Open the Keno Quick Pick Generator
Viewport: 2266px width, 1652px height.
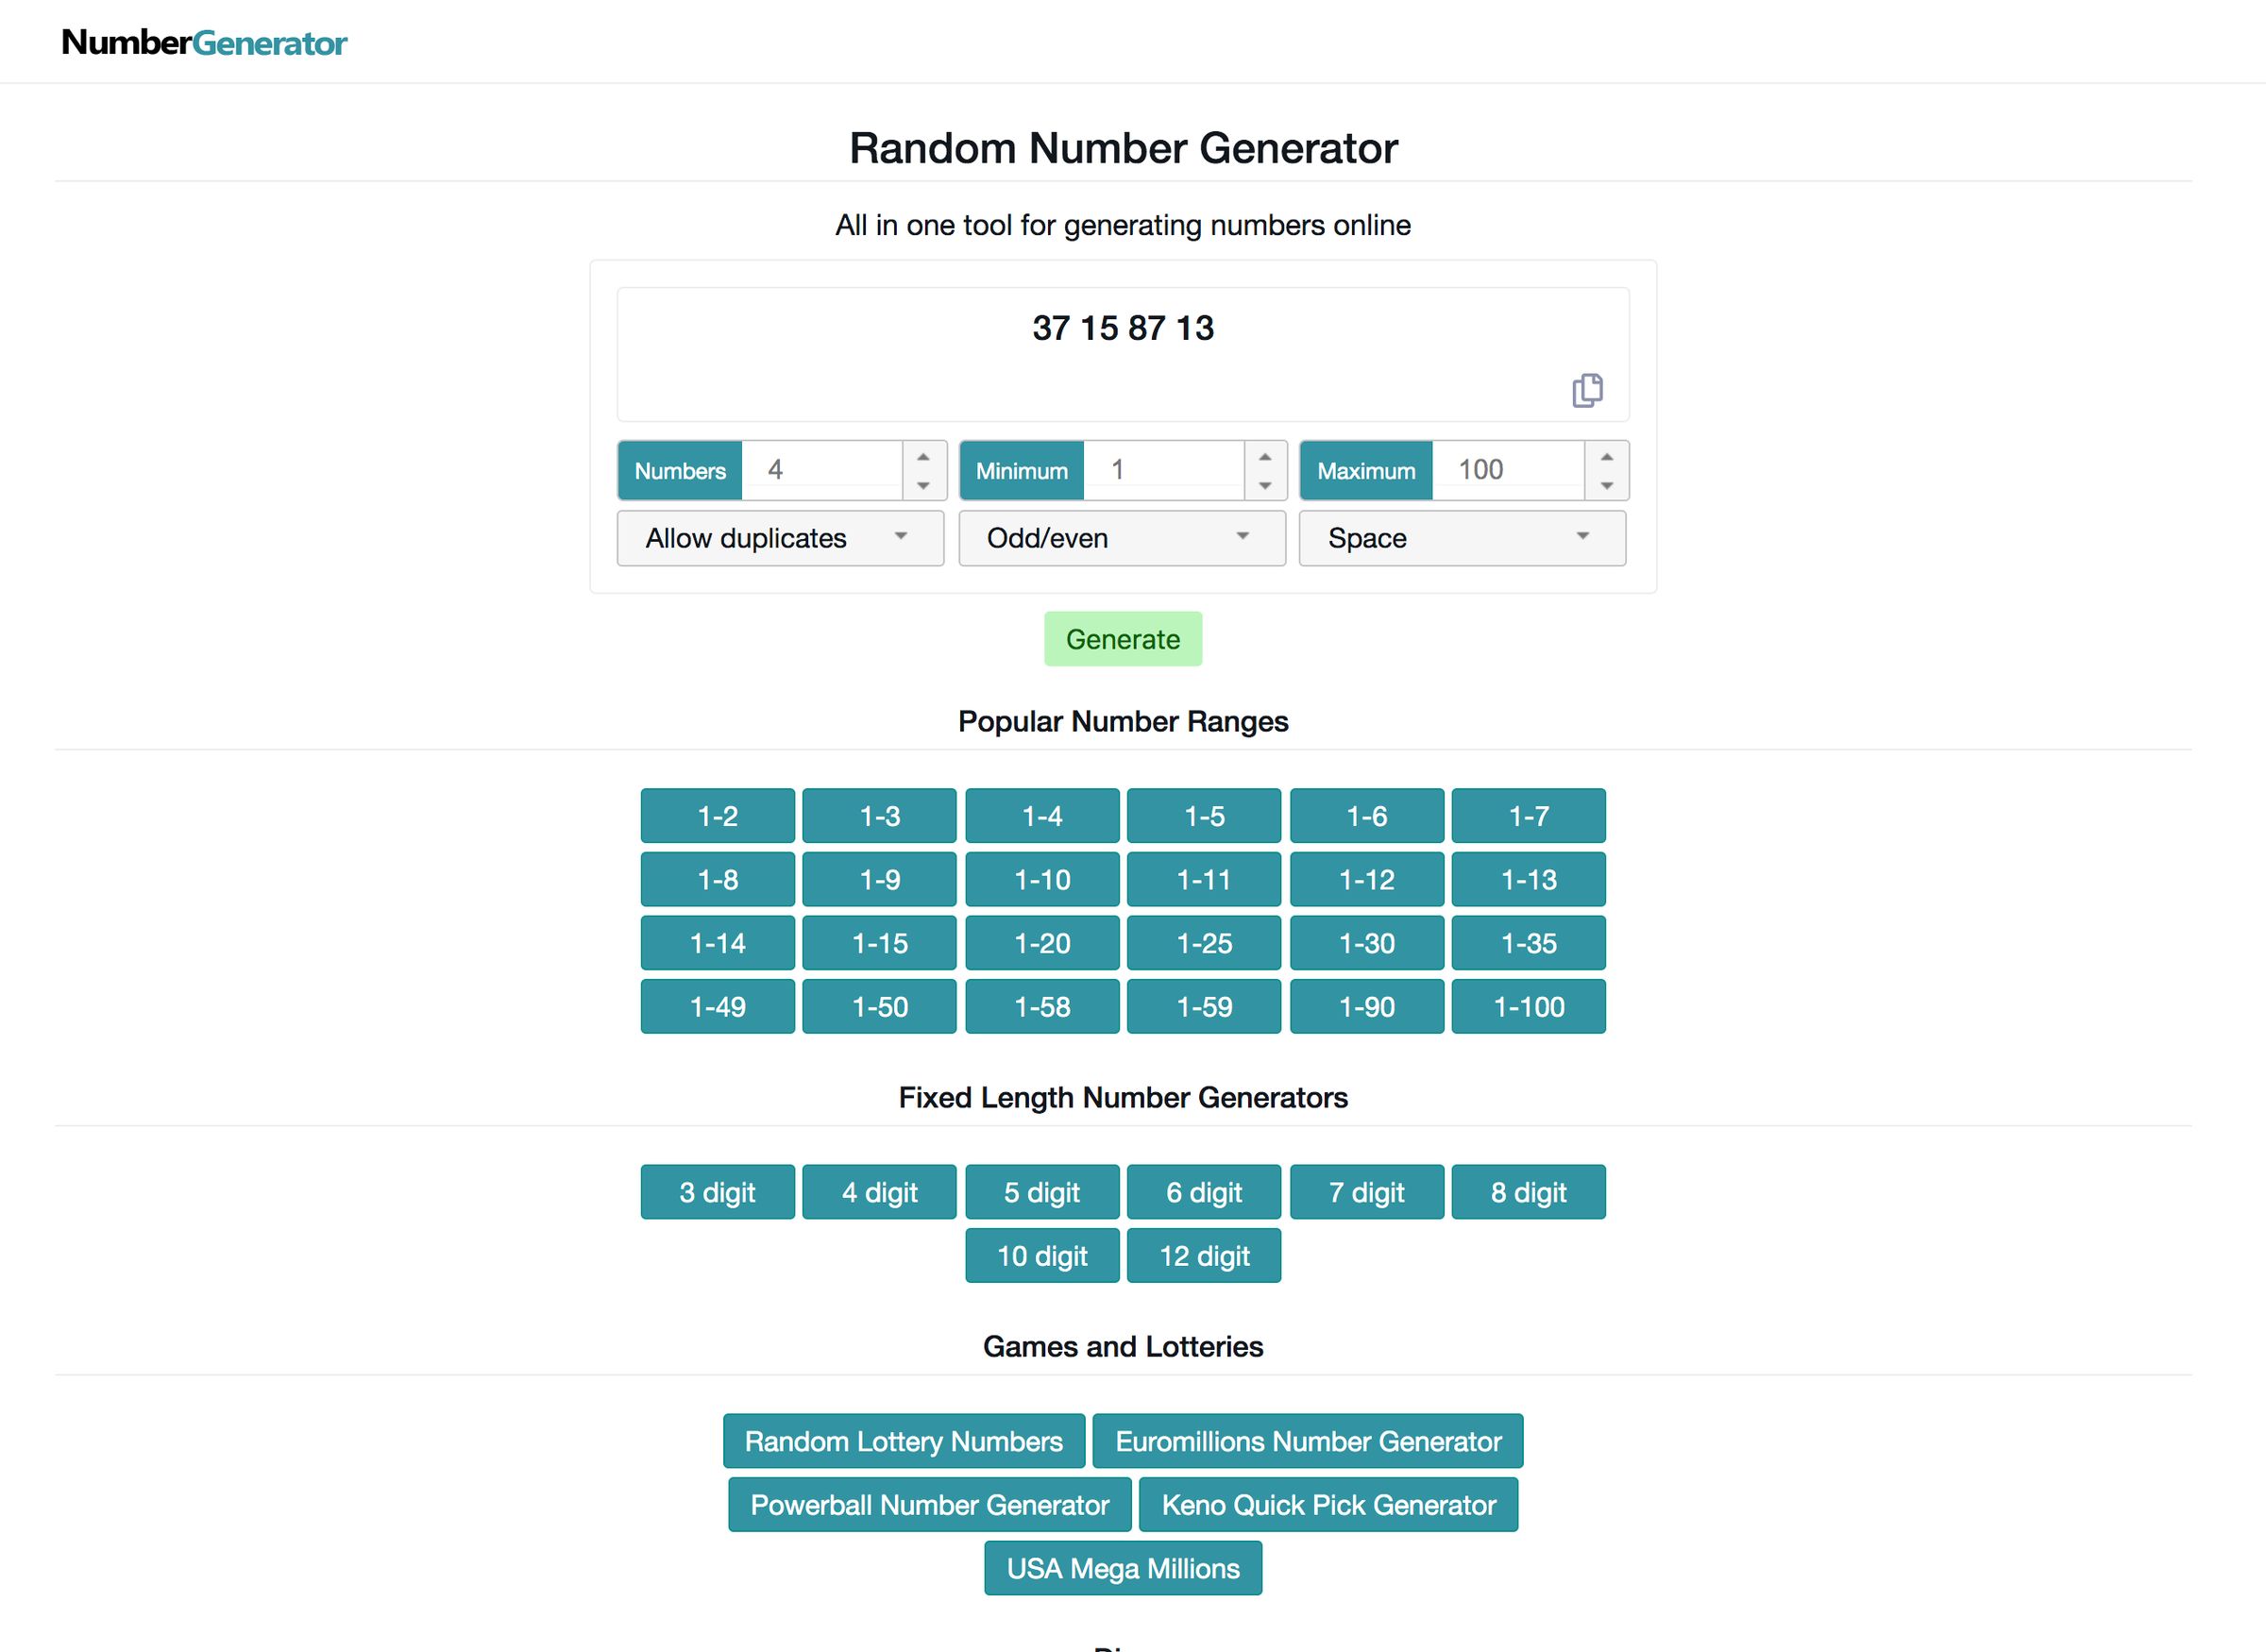coord(1328,1504)
